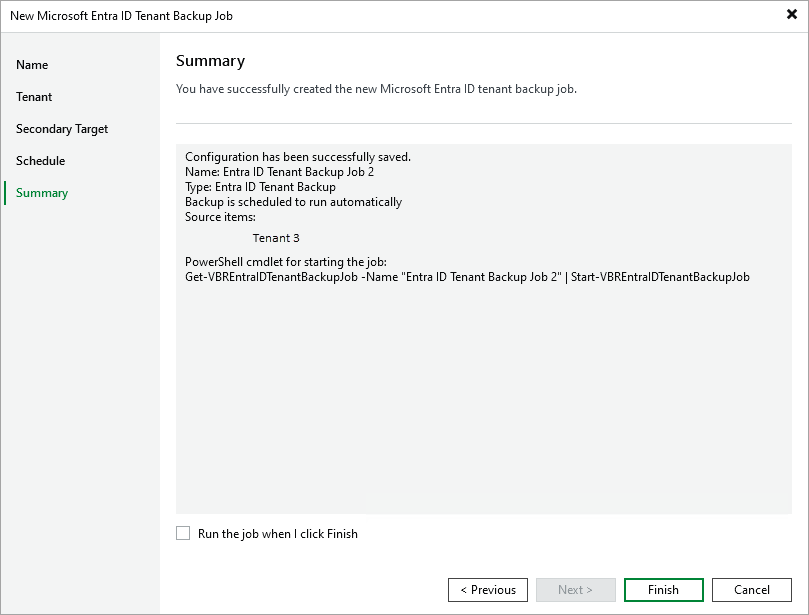Go to the Secondary Target step

coord(62,128)
